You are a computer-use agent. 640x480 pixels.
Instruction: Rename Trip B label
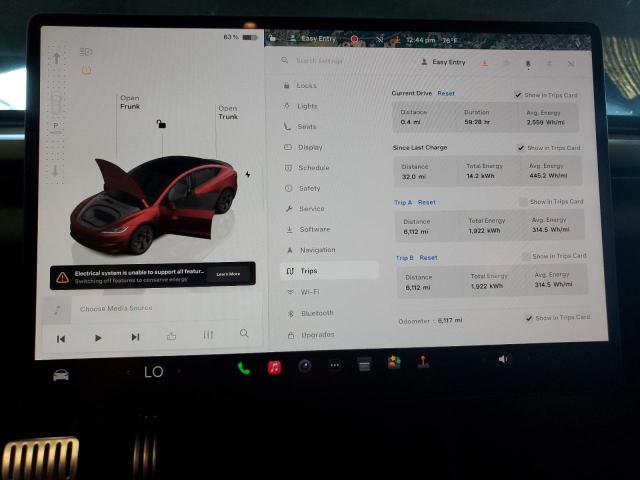[404, 258]
